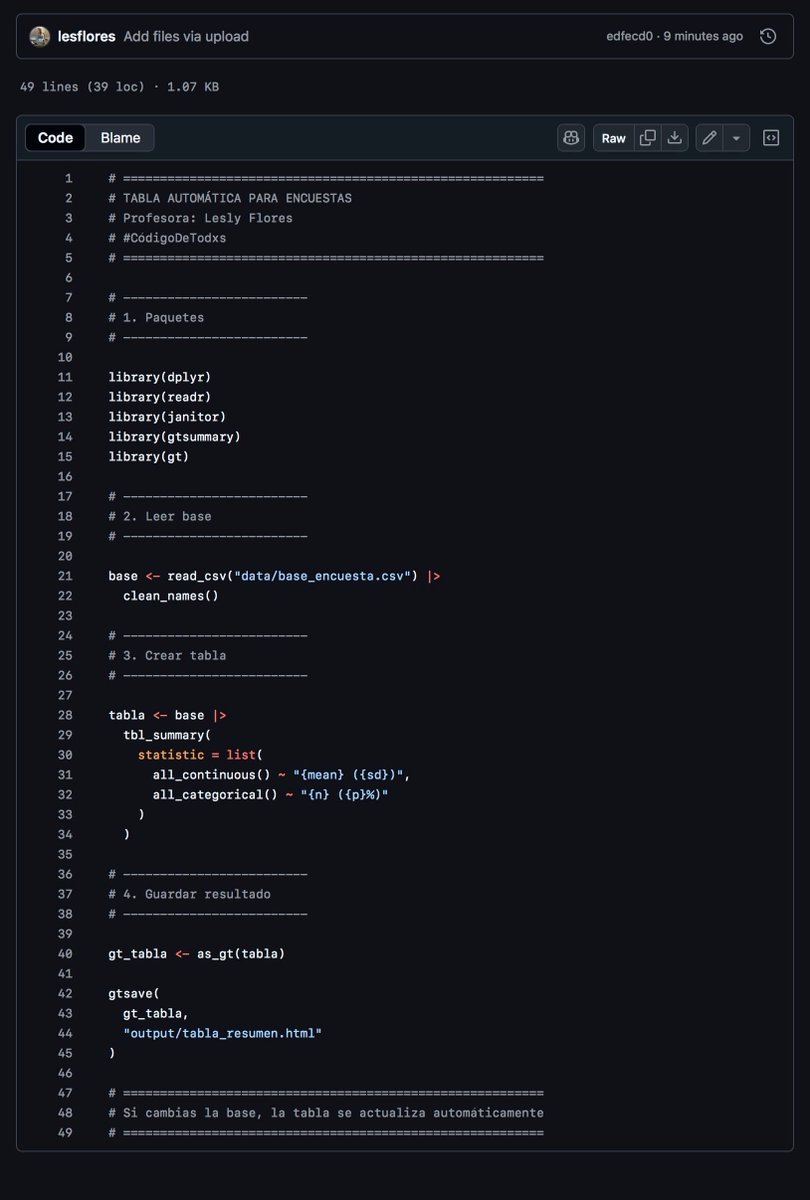Click the 'statistic = list(' line
The height and width of the screenshot is (1200, 810).
click(201, 755)
